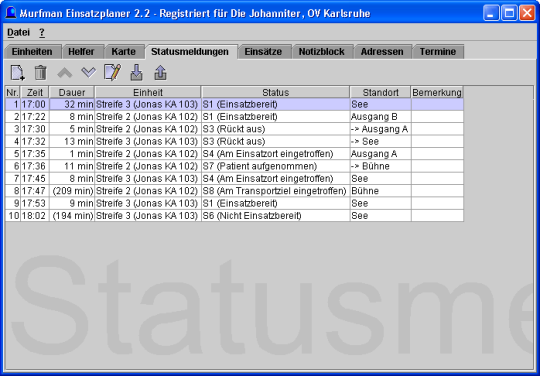Click the Status column header
Screen dimensions: 540x376
tap(276, 92)
